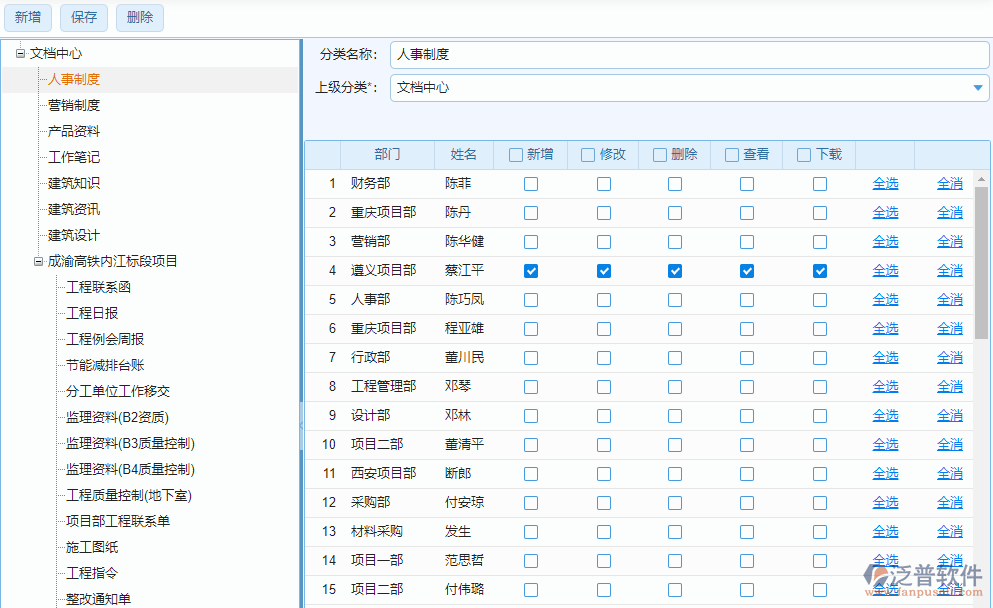
Task: Select 营销制度 in the category tree
Action: click(74, 105)
